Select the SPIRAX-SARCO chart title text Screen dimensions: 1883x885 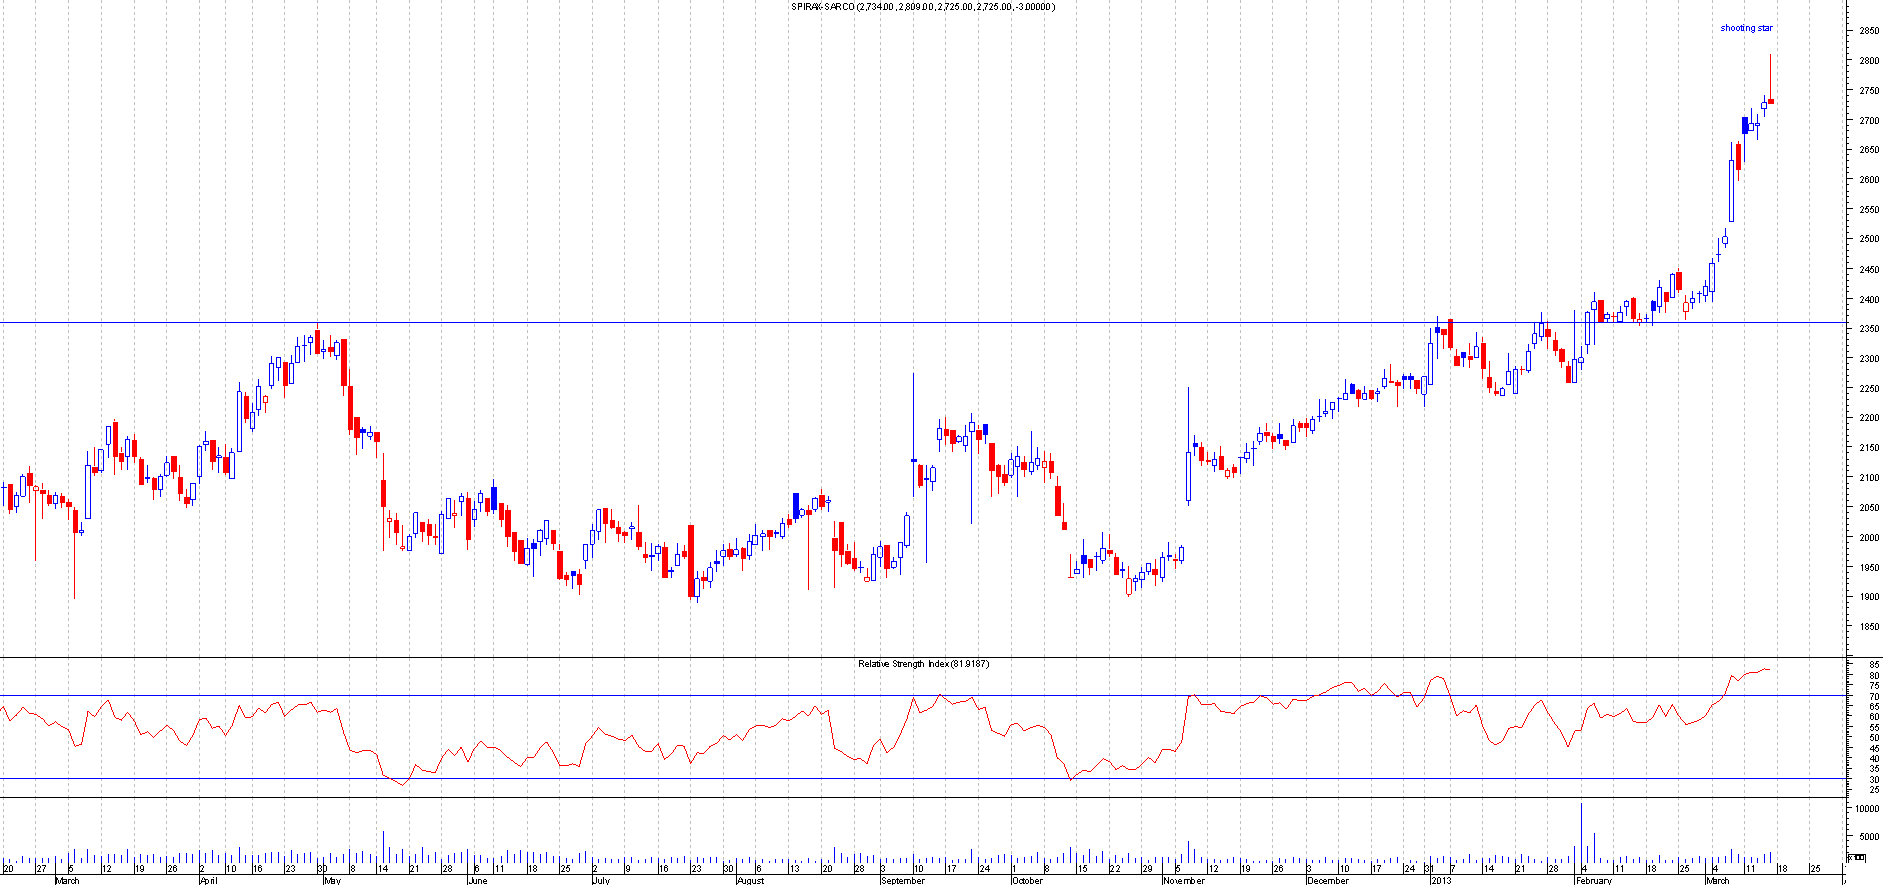point(922,7)
